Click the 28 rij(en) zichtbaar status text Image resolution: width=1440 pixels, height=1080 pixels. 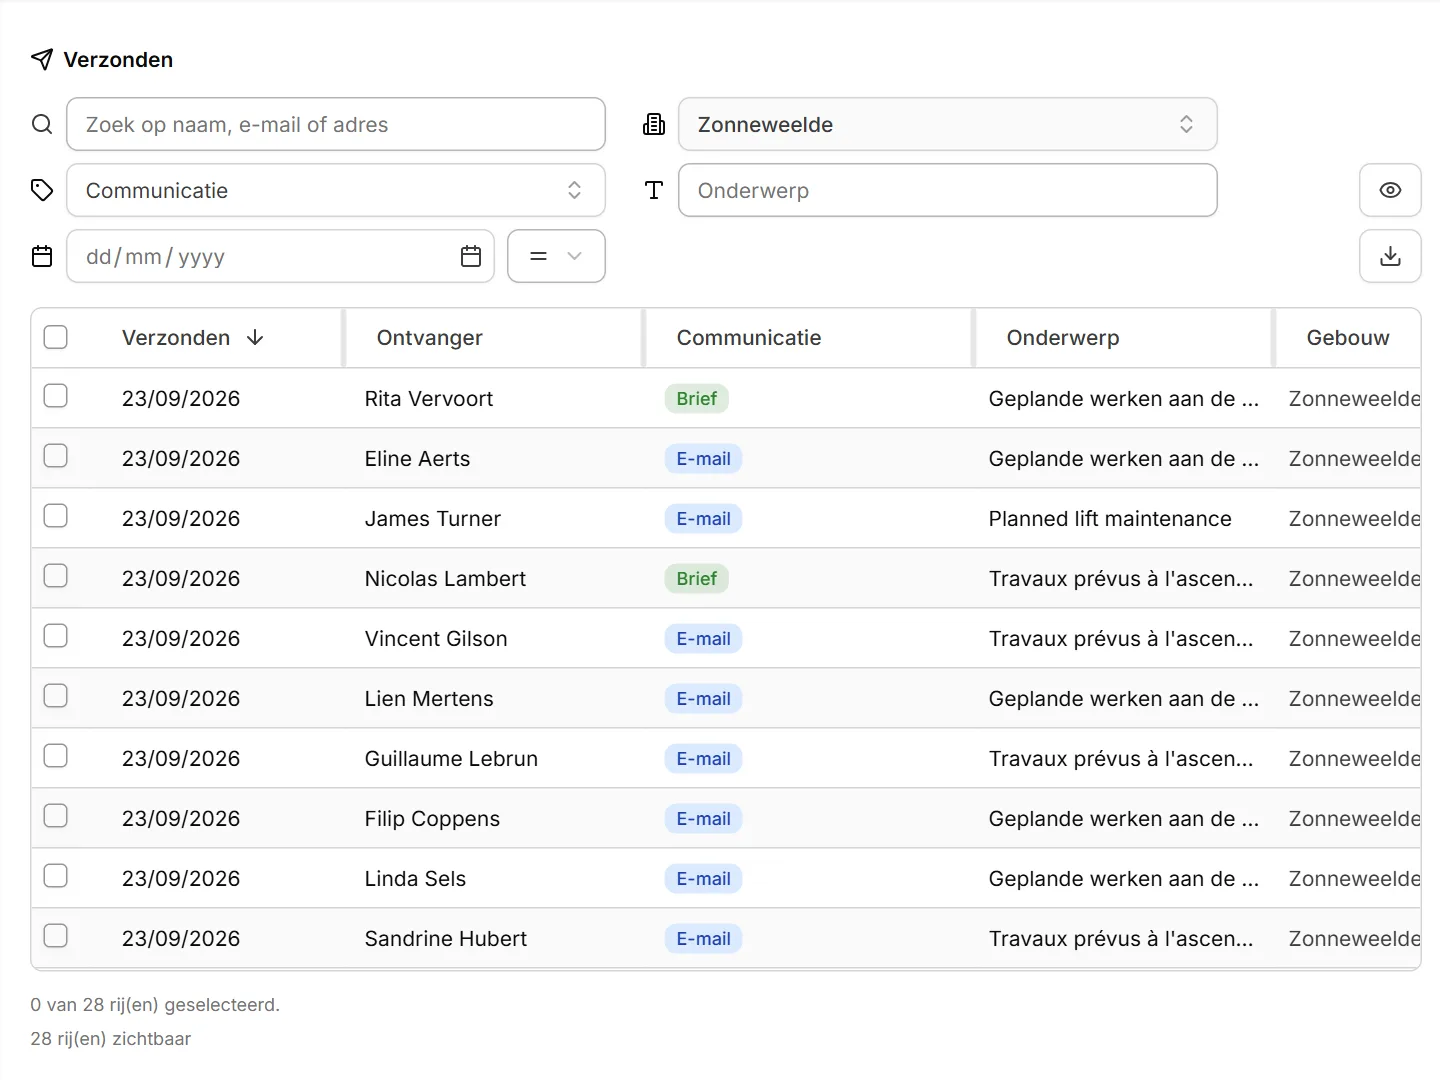111,1039
